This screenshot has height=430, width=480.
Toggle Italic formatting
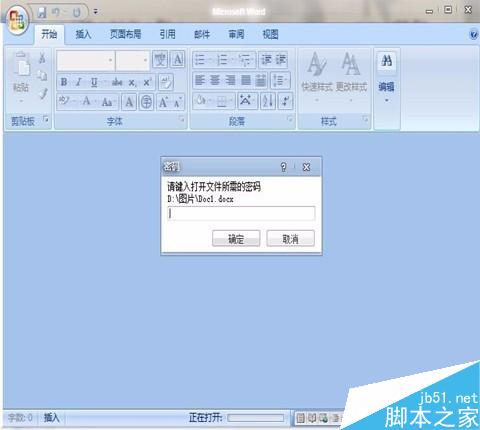79,82
